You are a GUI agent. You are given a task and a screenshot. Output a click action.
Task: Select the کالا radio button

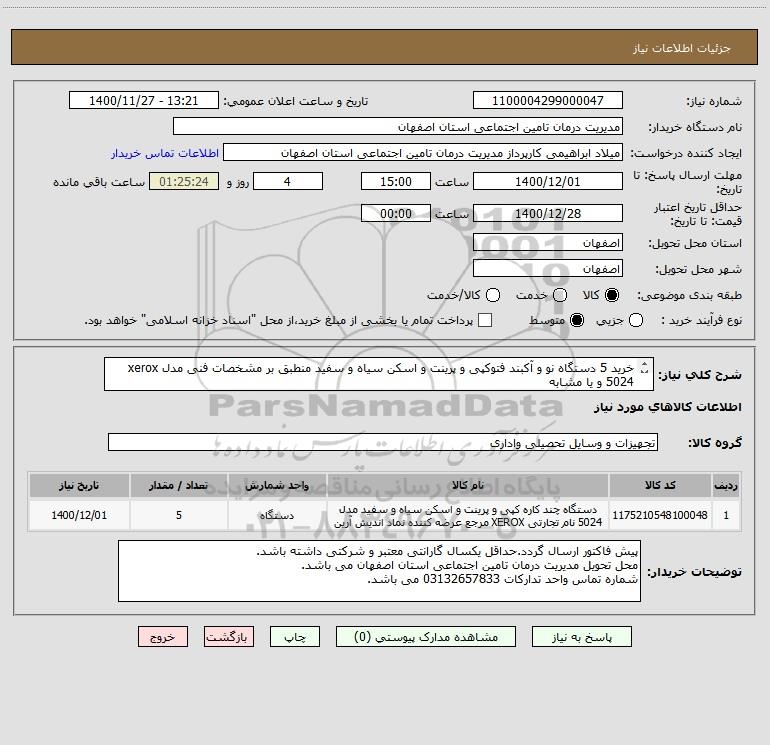pos(612,295)
